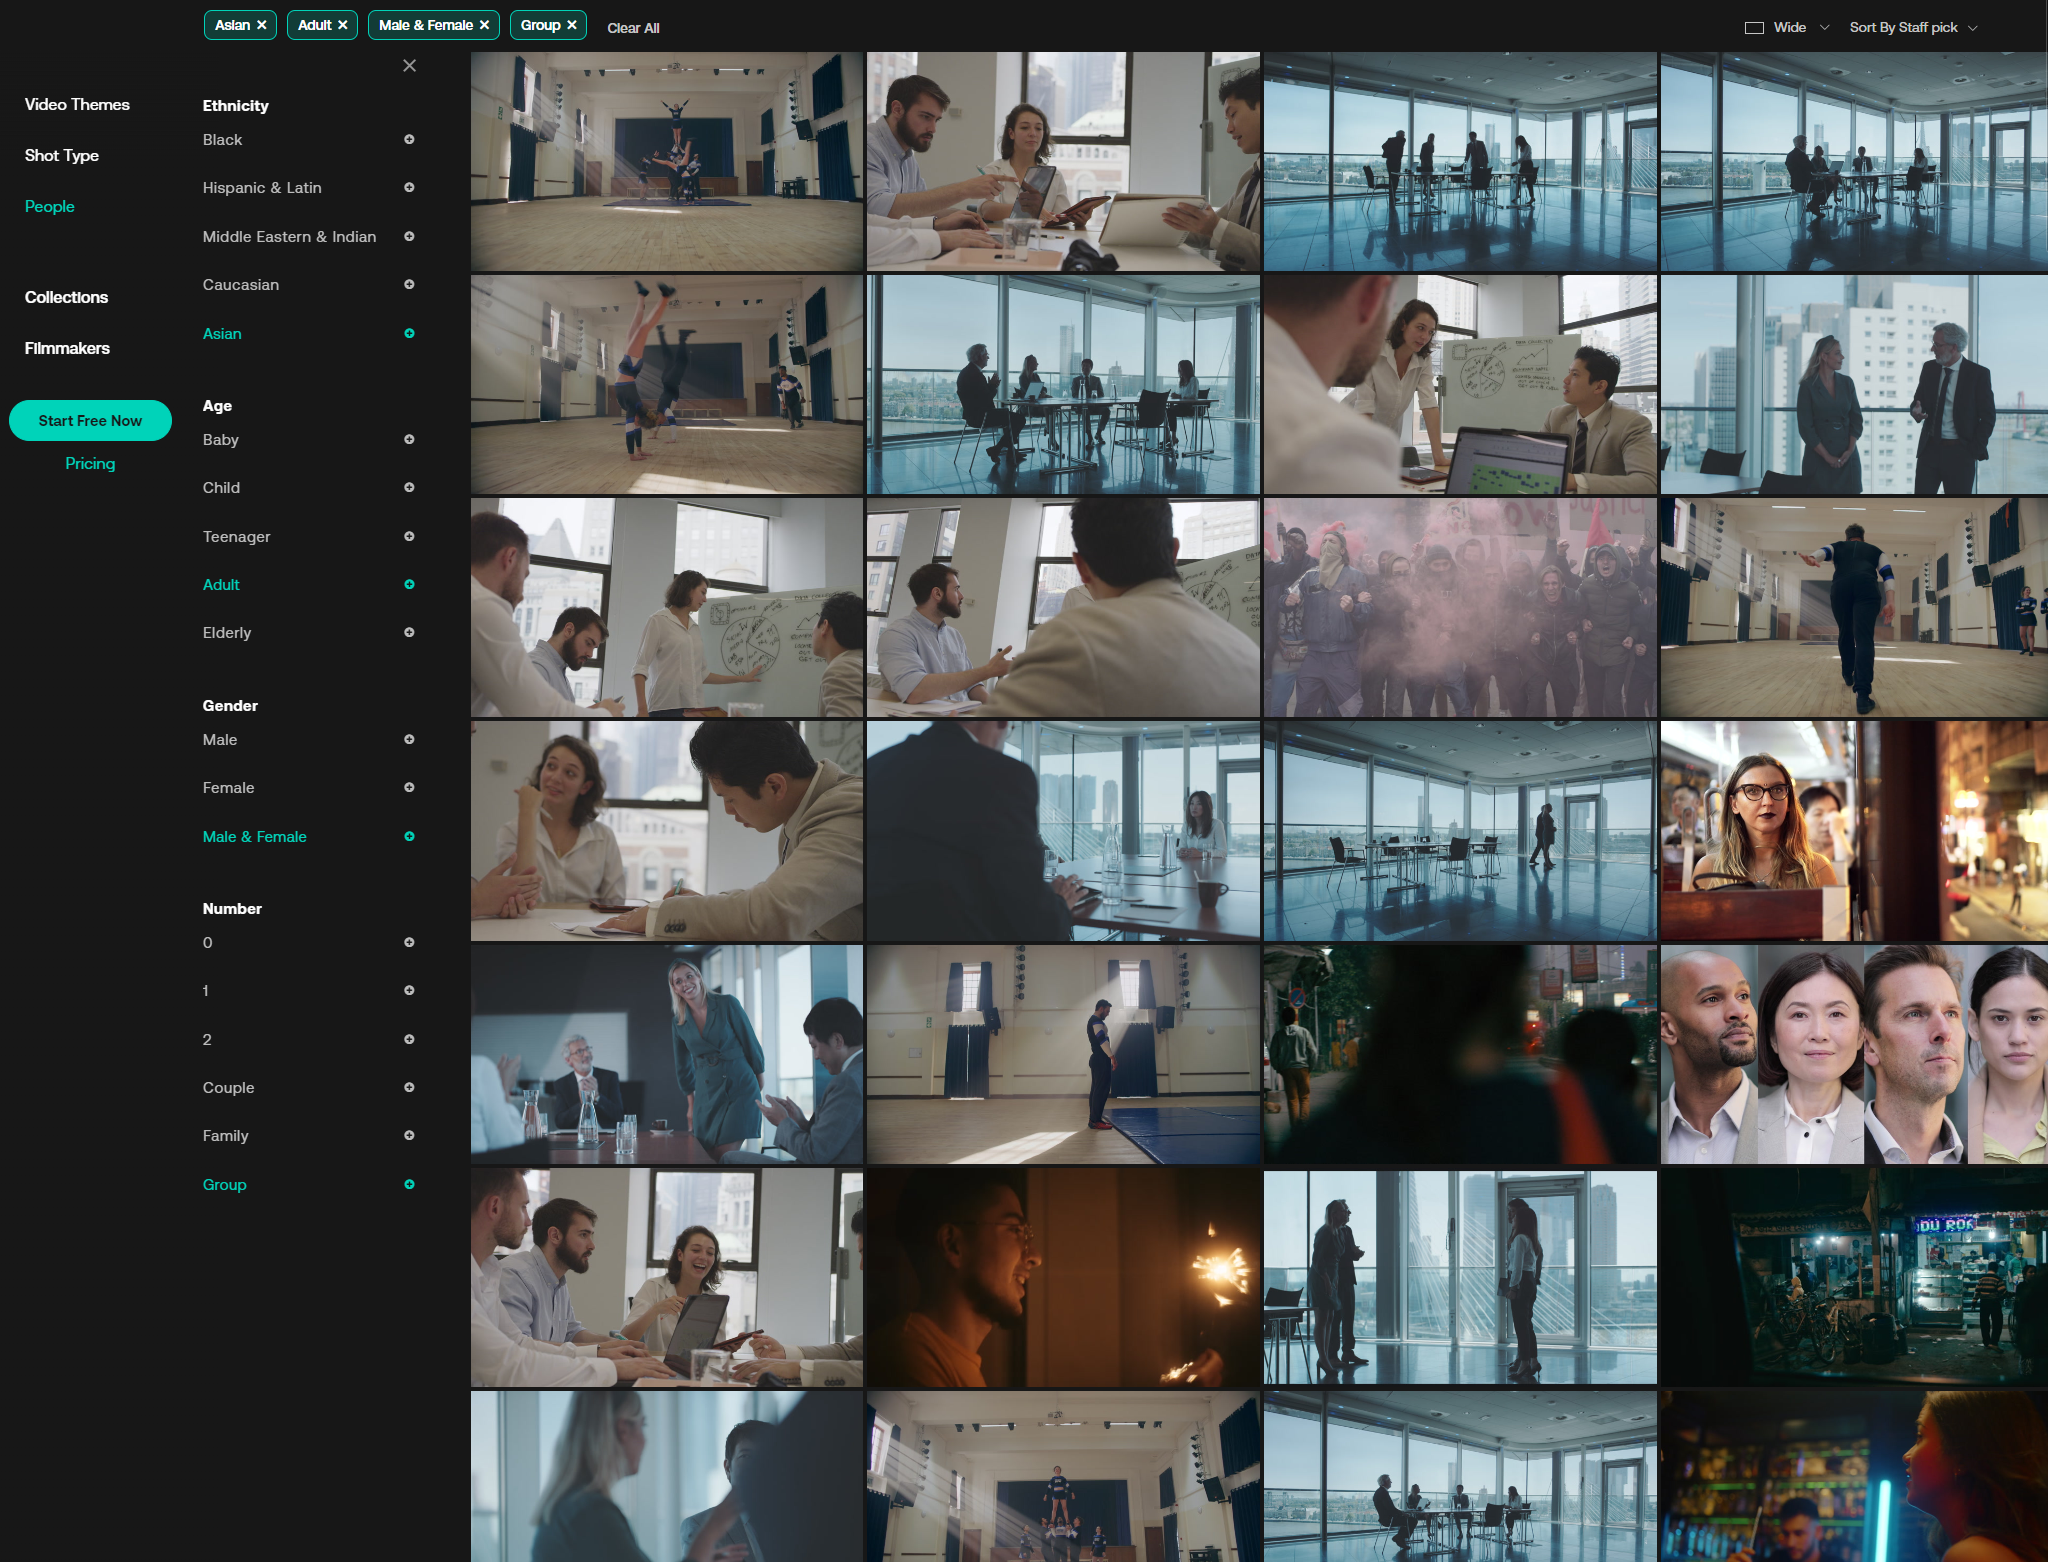Switch to the Shot Type menu
Viewport: 2048px width, 1562px height.
click(x=62, y=156)
